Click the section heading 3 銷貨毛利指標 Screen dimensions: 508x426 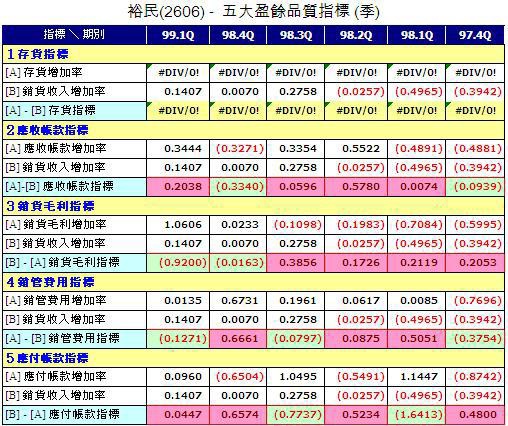(50, 206)
